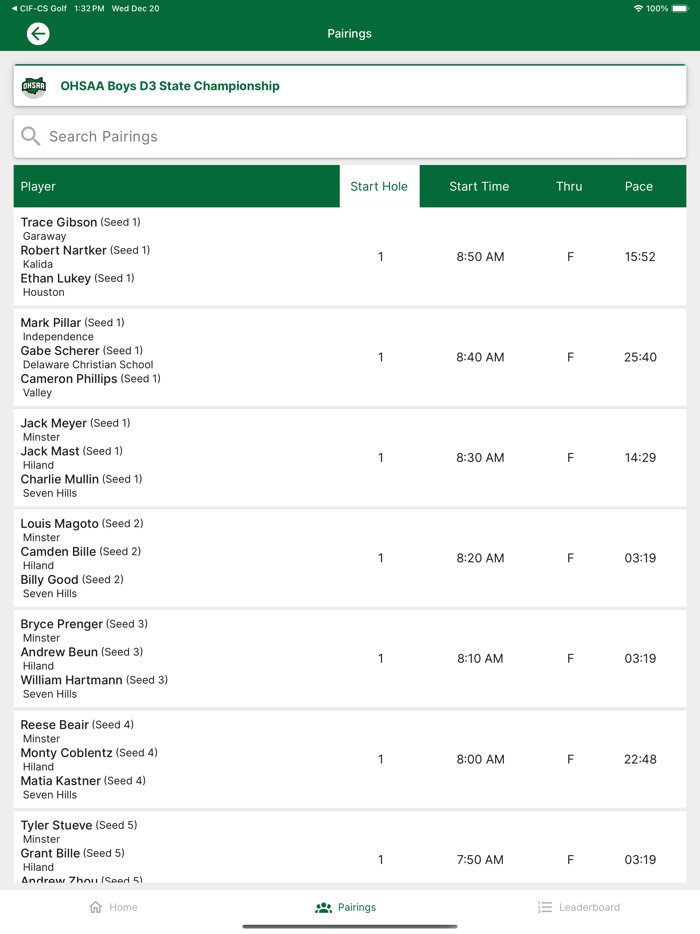700x934 pixels.
Task: Open OHSAA Boys D3 State Championship
Action: 170,86
